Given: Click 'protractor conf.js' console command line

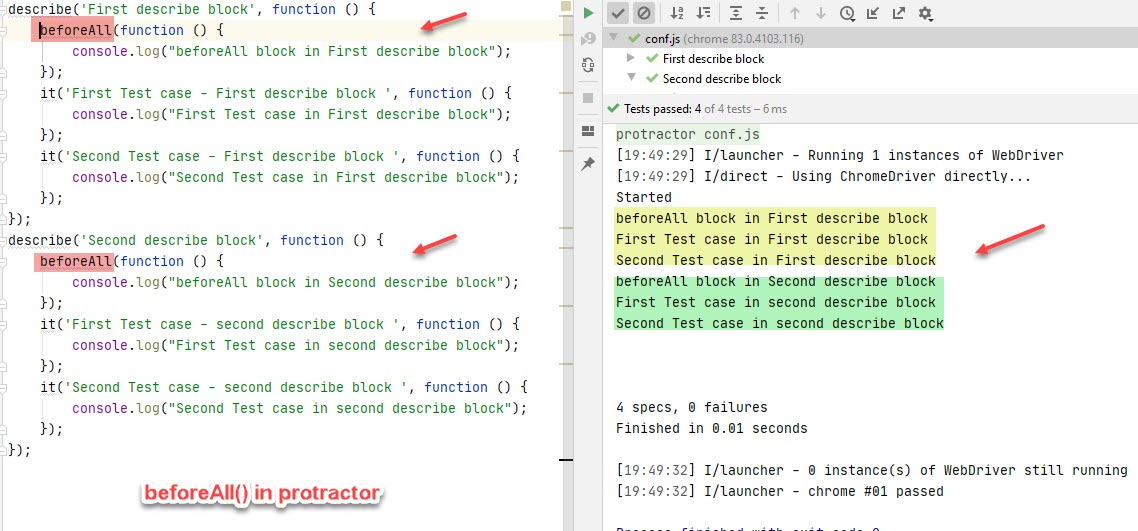Looking at the screenshot, I should click(687, 134).
